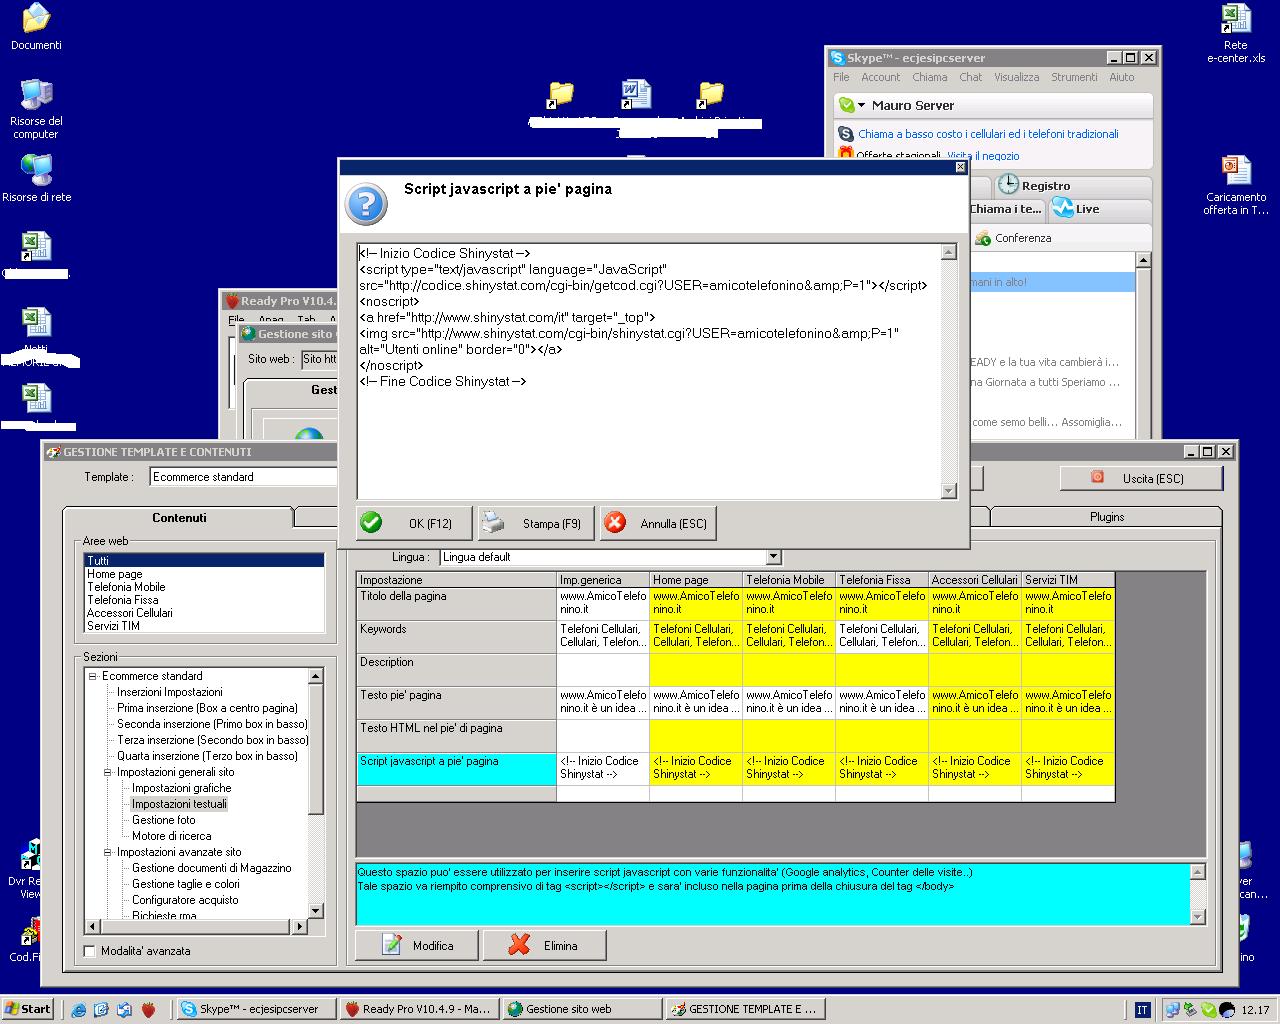Click the Uscita (ESC) button
This screenshot has width=1280, height=1024.
pyautogui.click(x=1140, y=478)
